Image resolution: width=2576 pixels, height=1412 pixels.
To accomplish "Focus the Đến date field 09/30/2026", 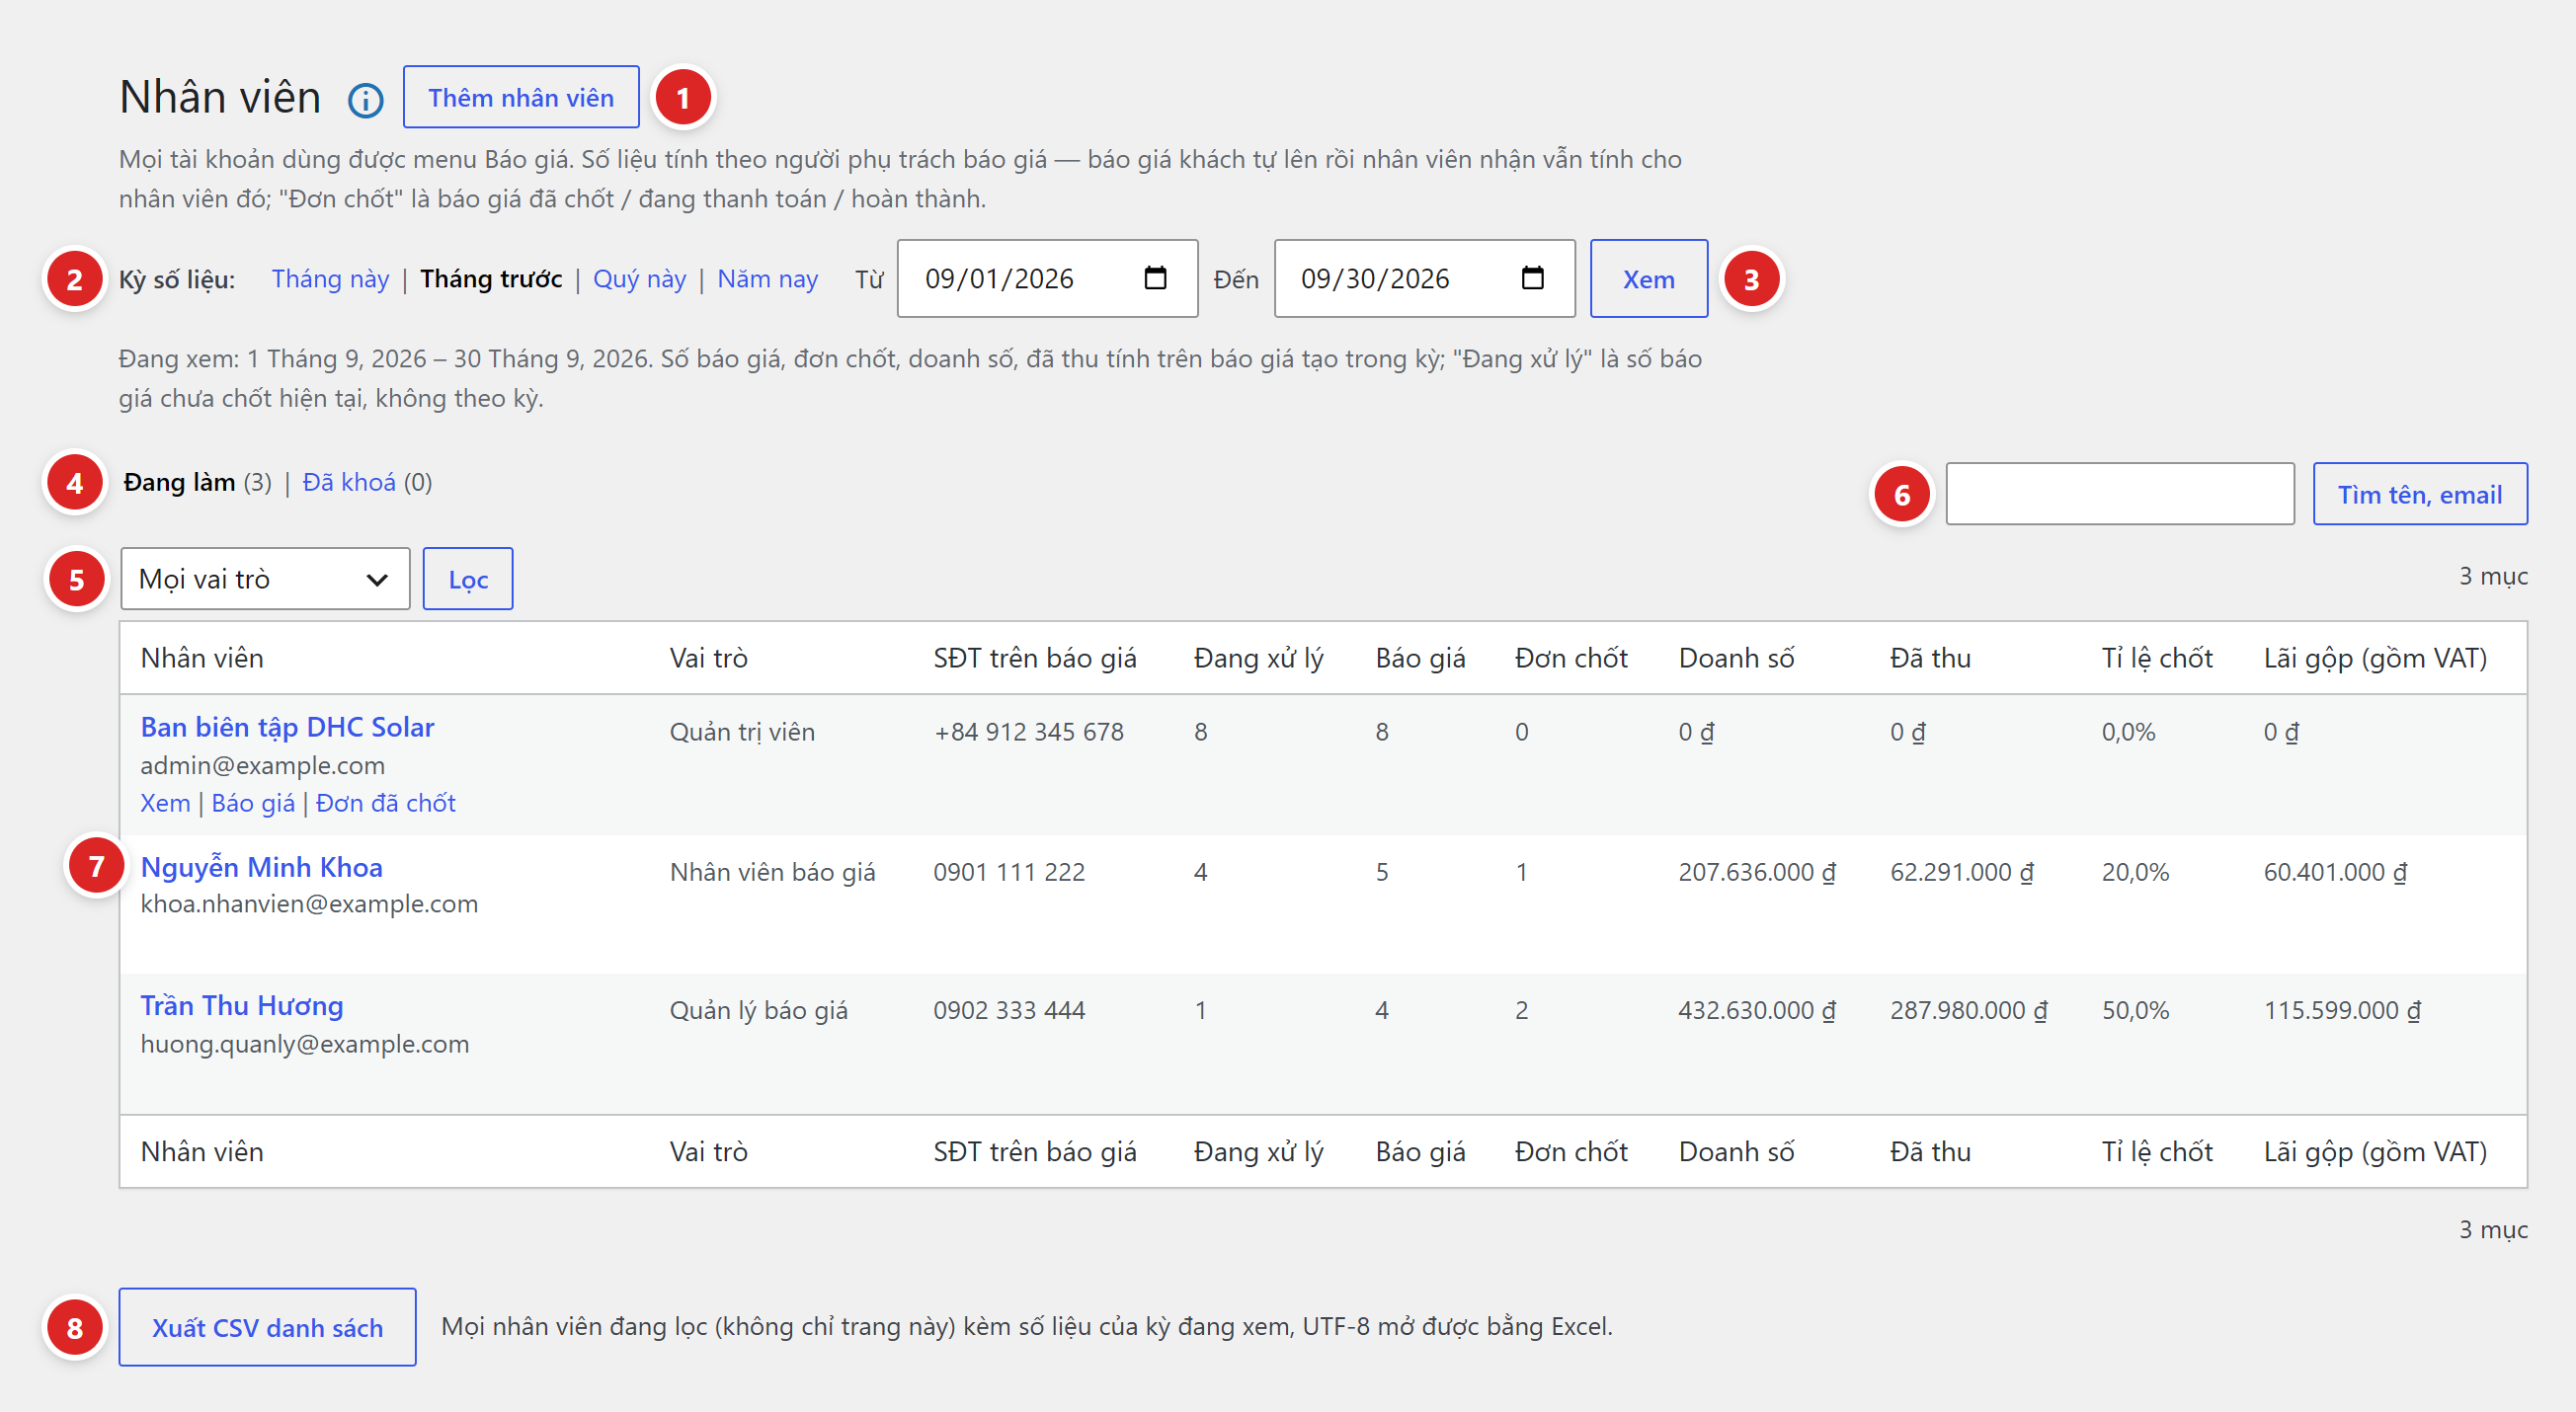I will click(1424, 278).
